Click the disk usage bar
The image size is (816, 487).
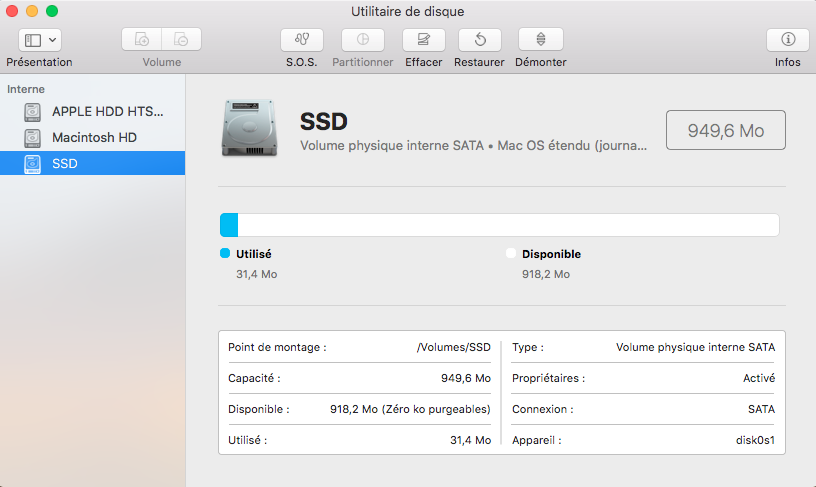[500, 225]
